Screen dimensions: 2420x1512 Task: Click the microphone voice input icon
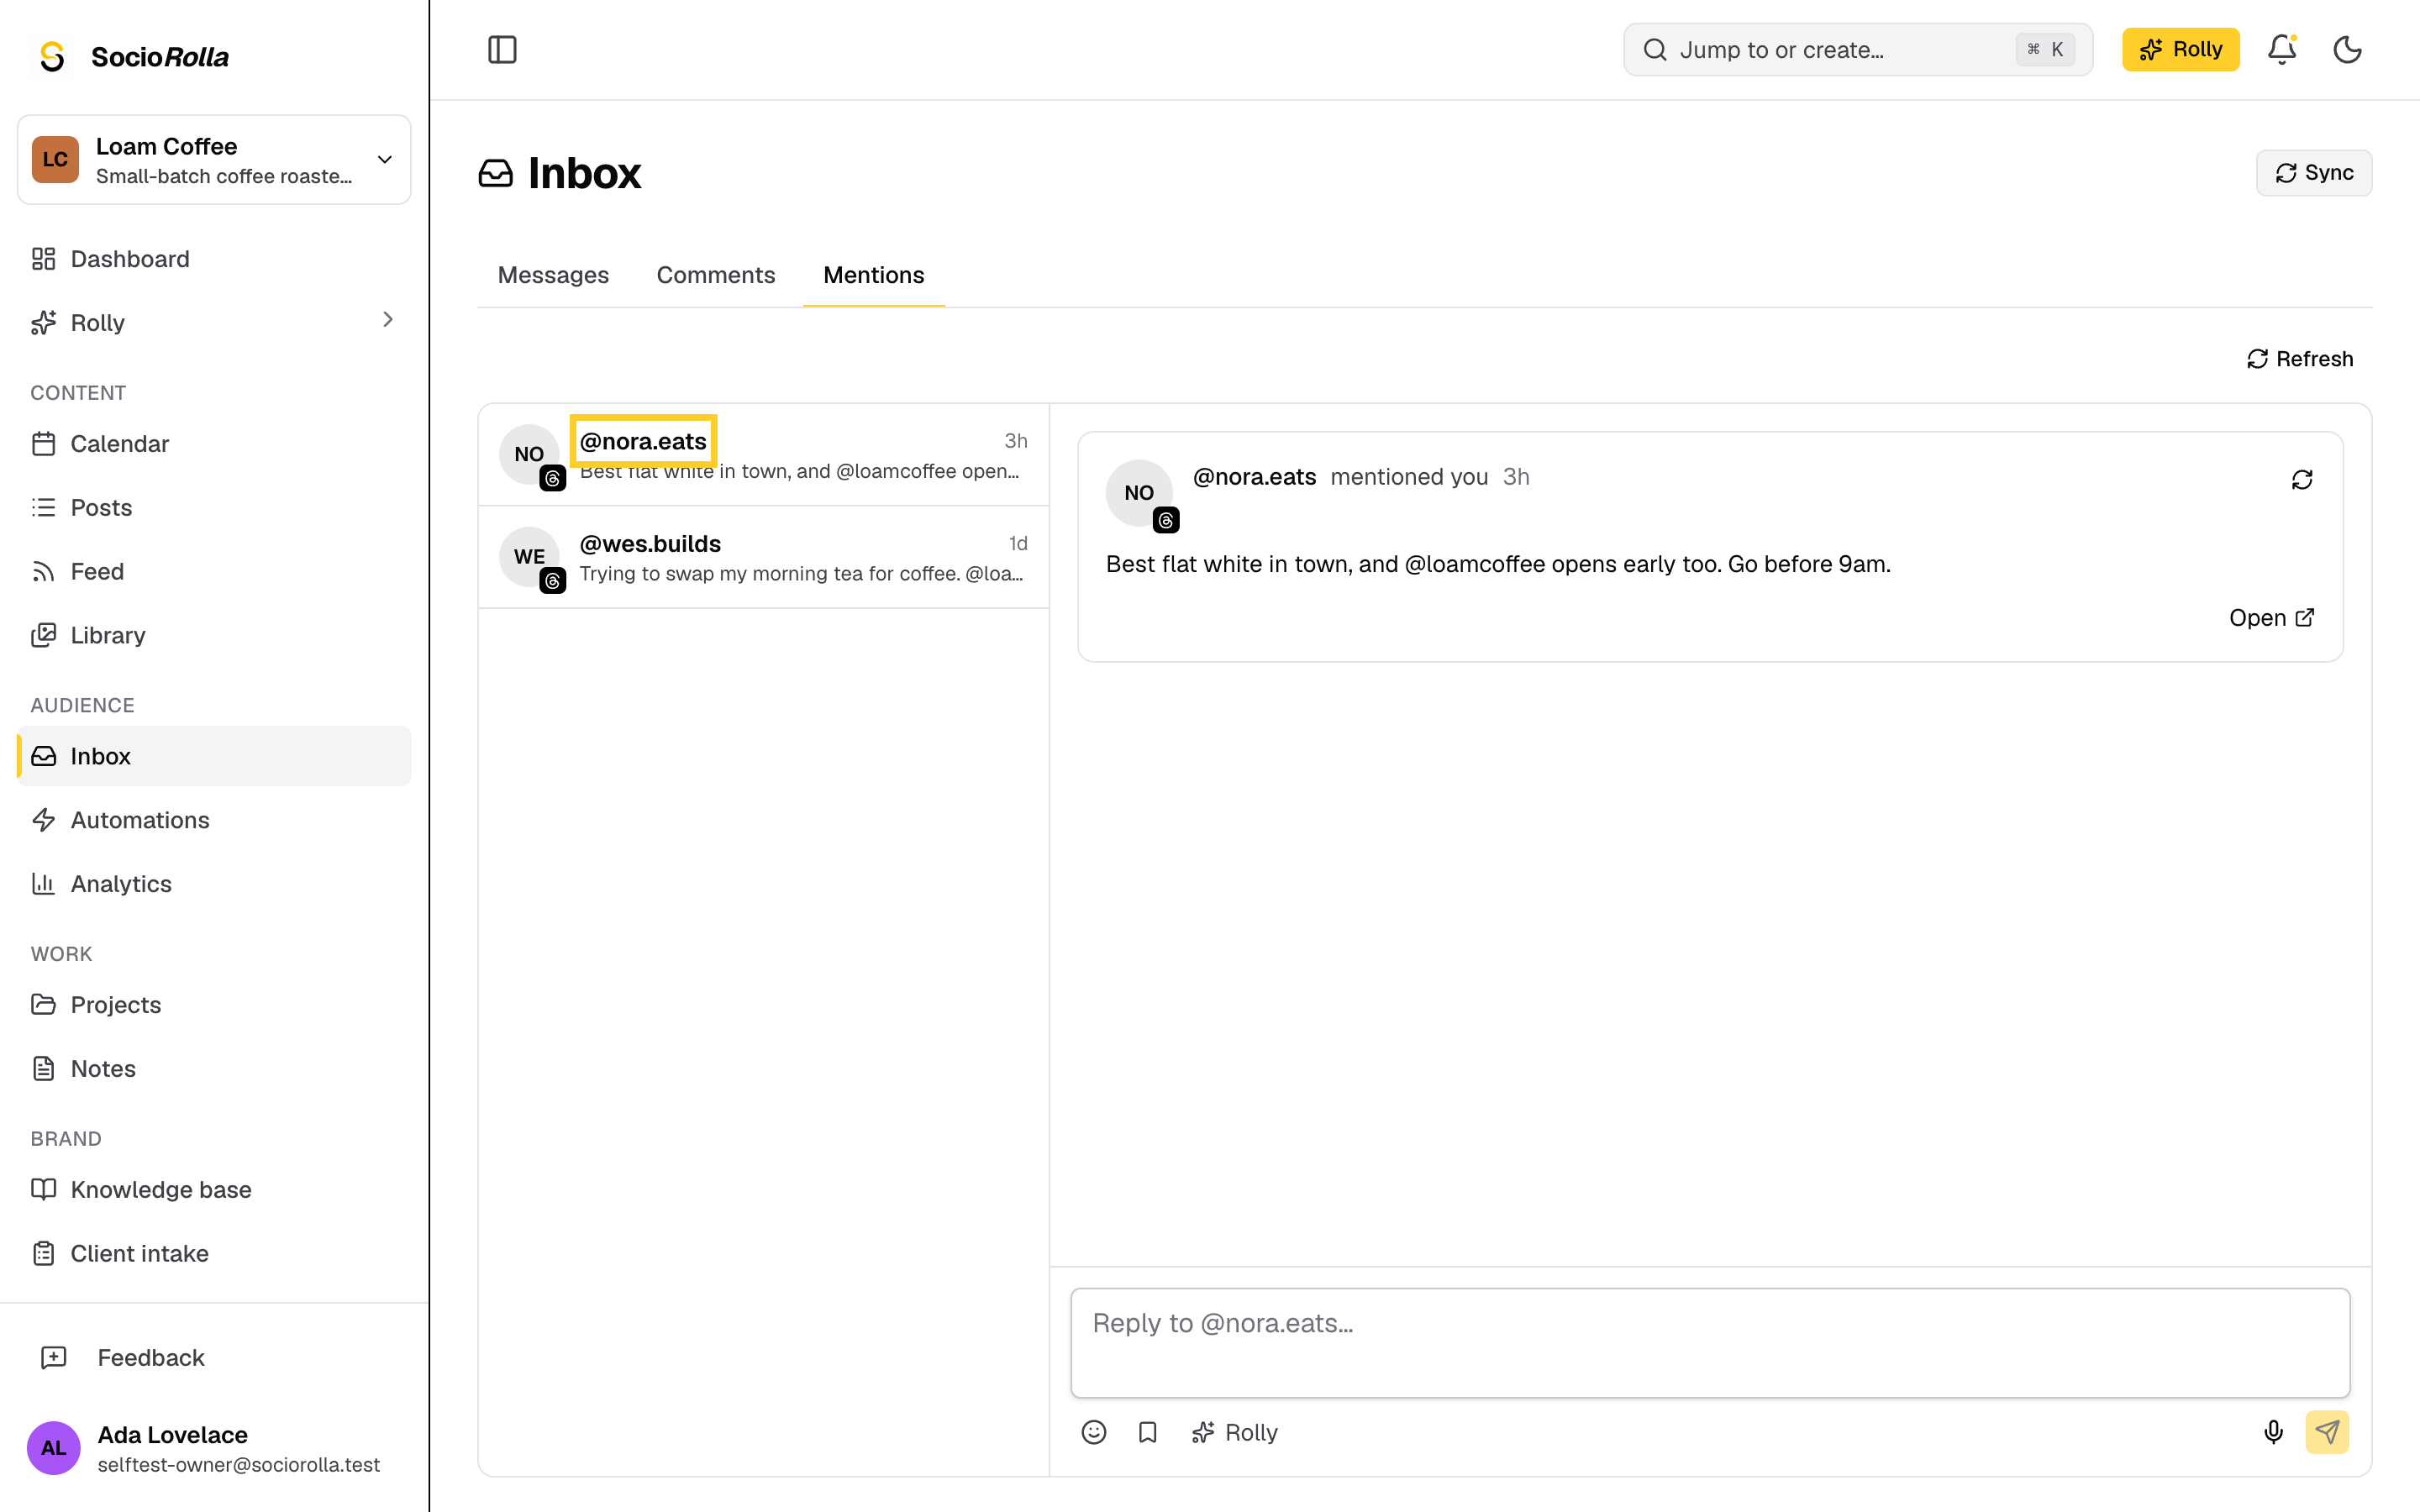(x=2274, y=1433)
